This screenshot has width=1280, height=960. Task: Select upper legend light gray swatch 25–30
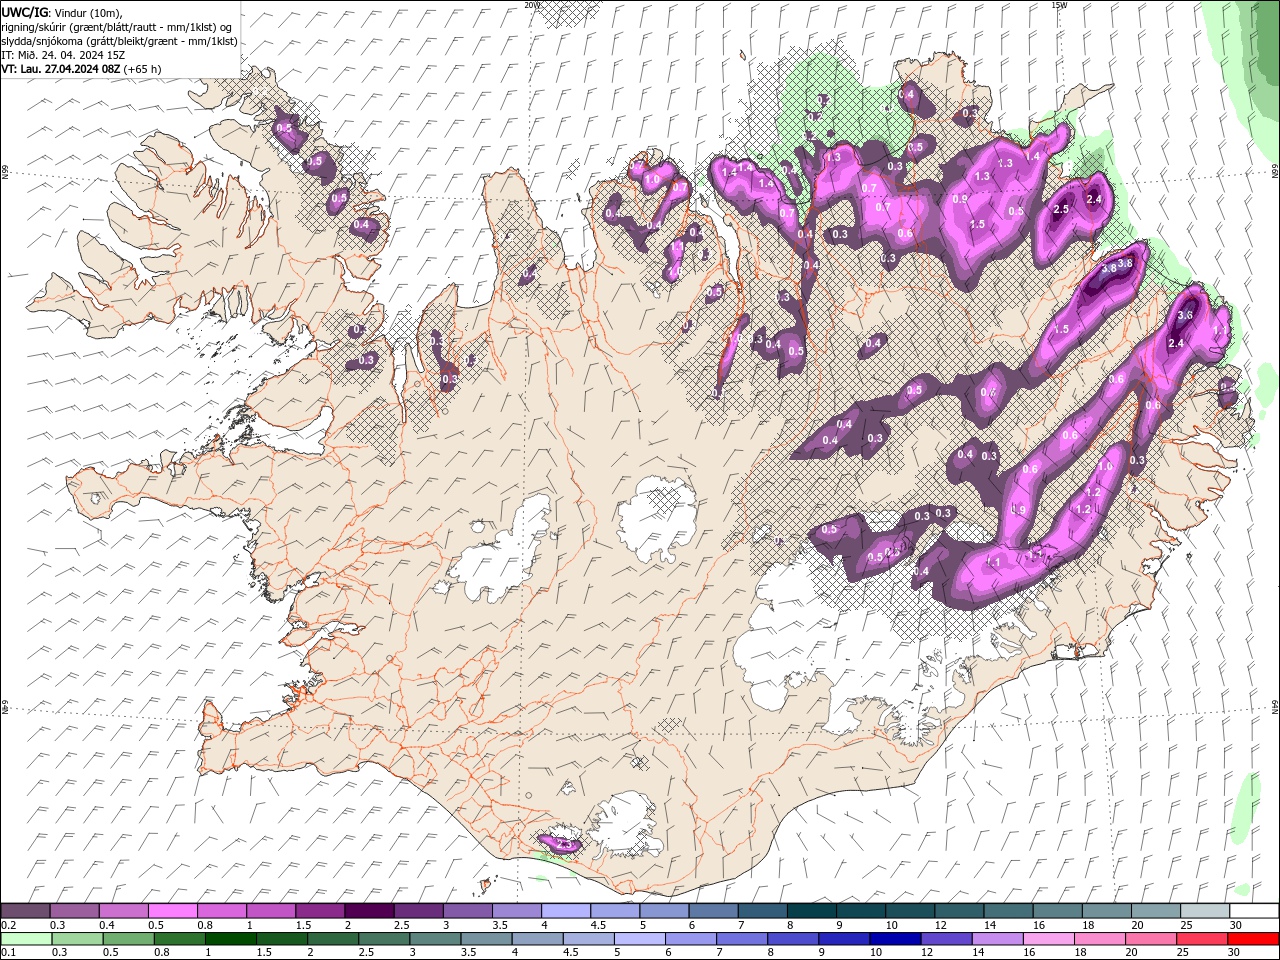pyautogui.click(x=1205, y=911)
